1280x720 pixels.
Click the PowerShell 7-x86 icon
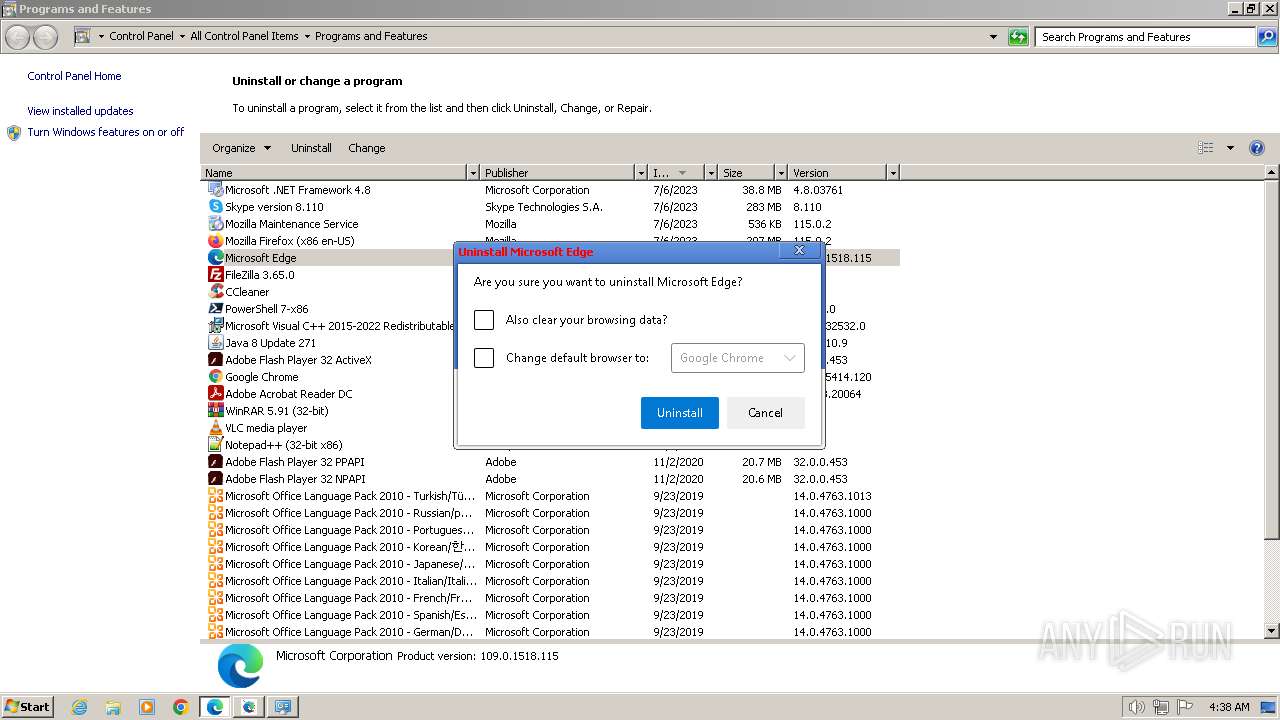click(215, 309)
